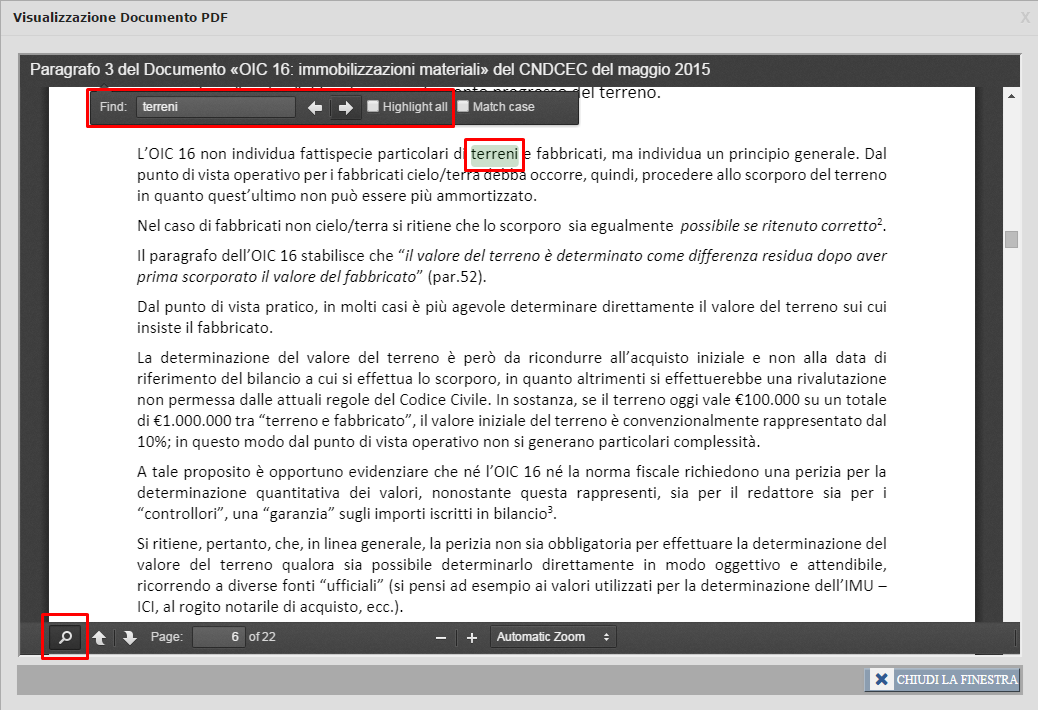Click the CHIUDI LA FINESTRA button
Image resolution: width=1038 pixels, height=710 pixels.
[943, 680]
